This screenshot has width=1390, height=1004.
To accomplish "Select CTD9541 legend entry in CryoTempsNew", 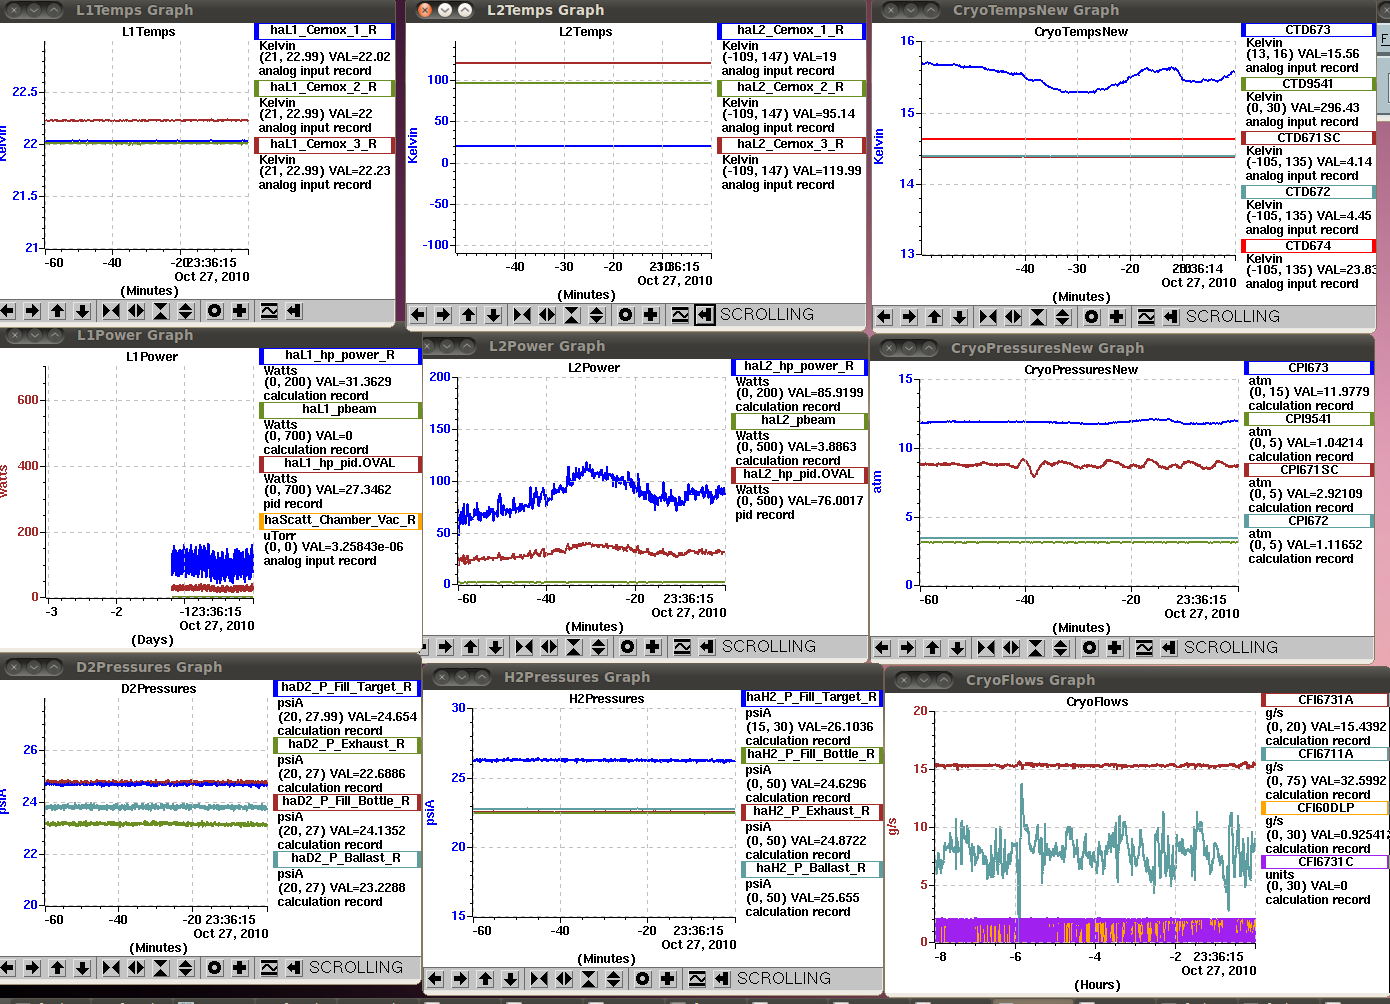I will point(1308,84).
